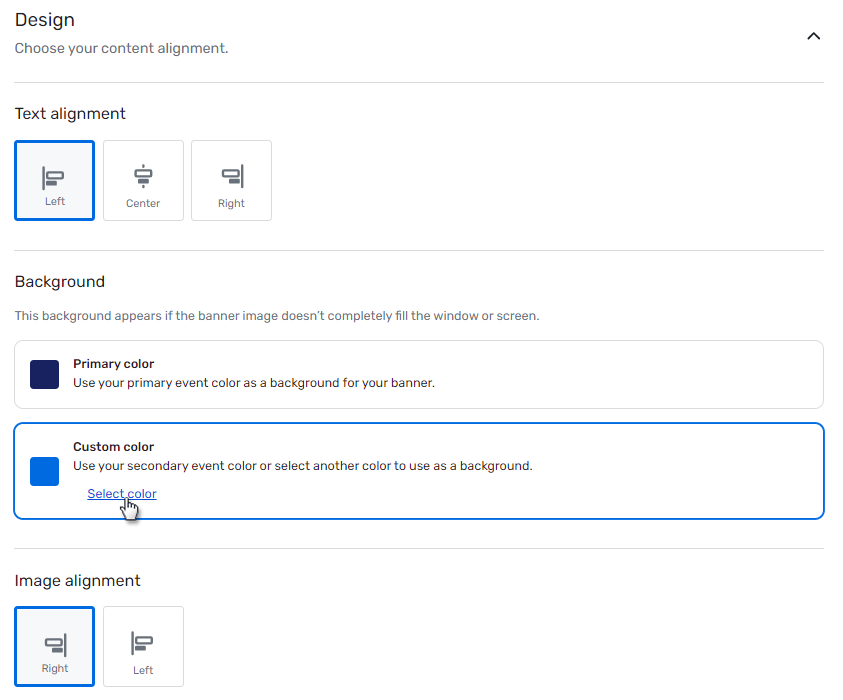Click the Design section heading
Screen dimensions: 843x700
point(45,20)
